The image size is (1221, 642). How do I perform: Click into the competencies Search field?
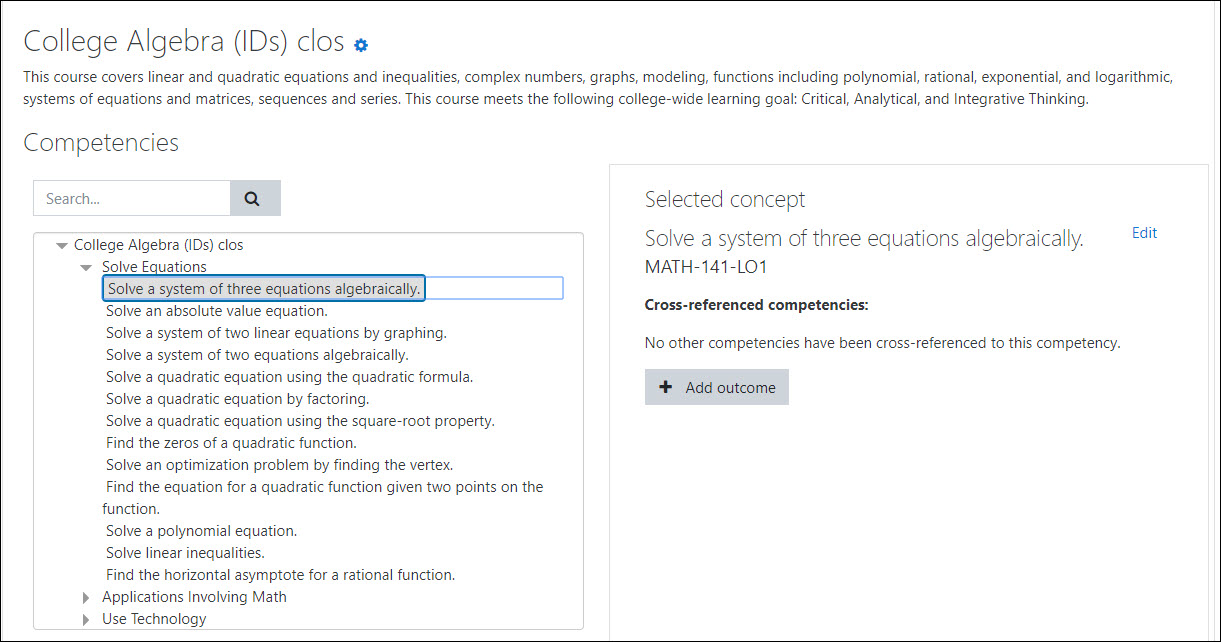(132, 198)
